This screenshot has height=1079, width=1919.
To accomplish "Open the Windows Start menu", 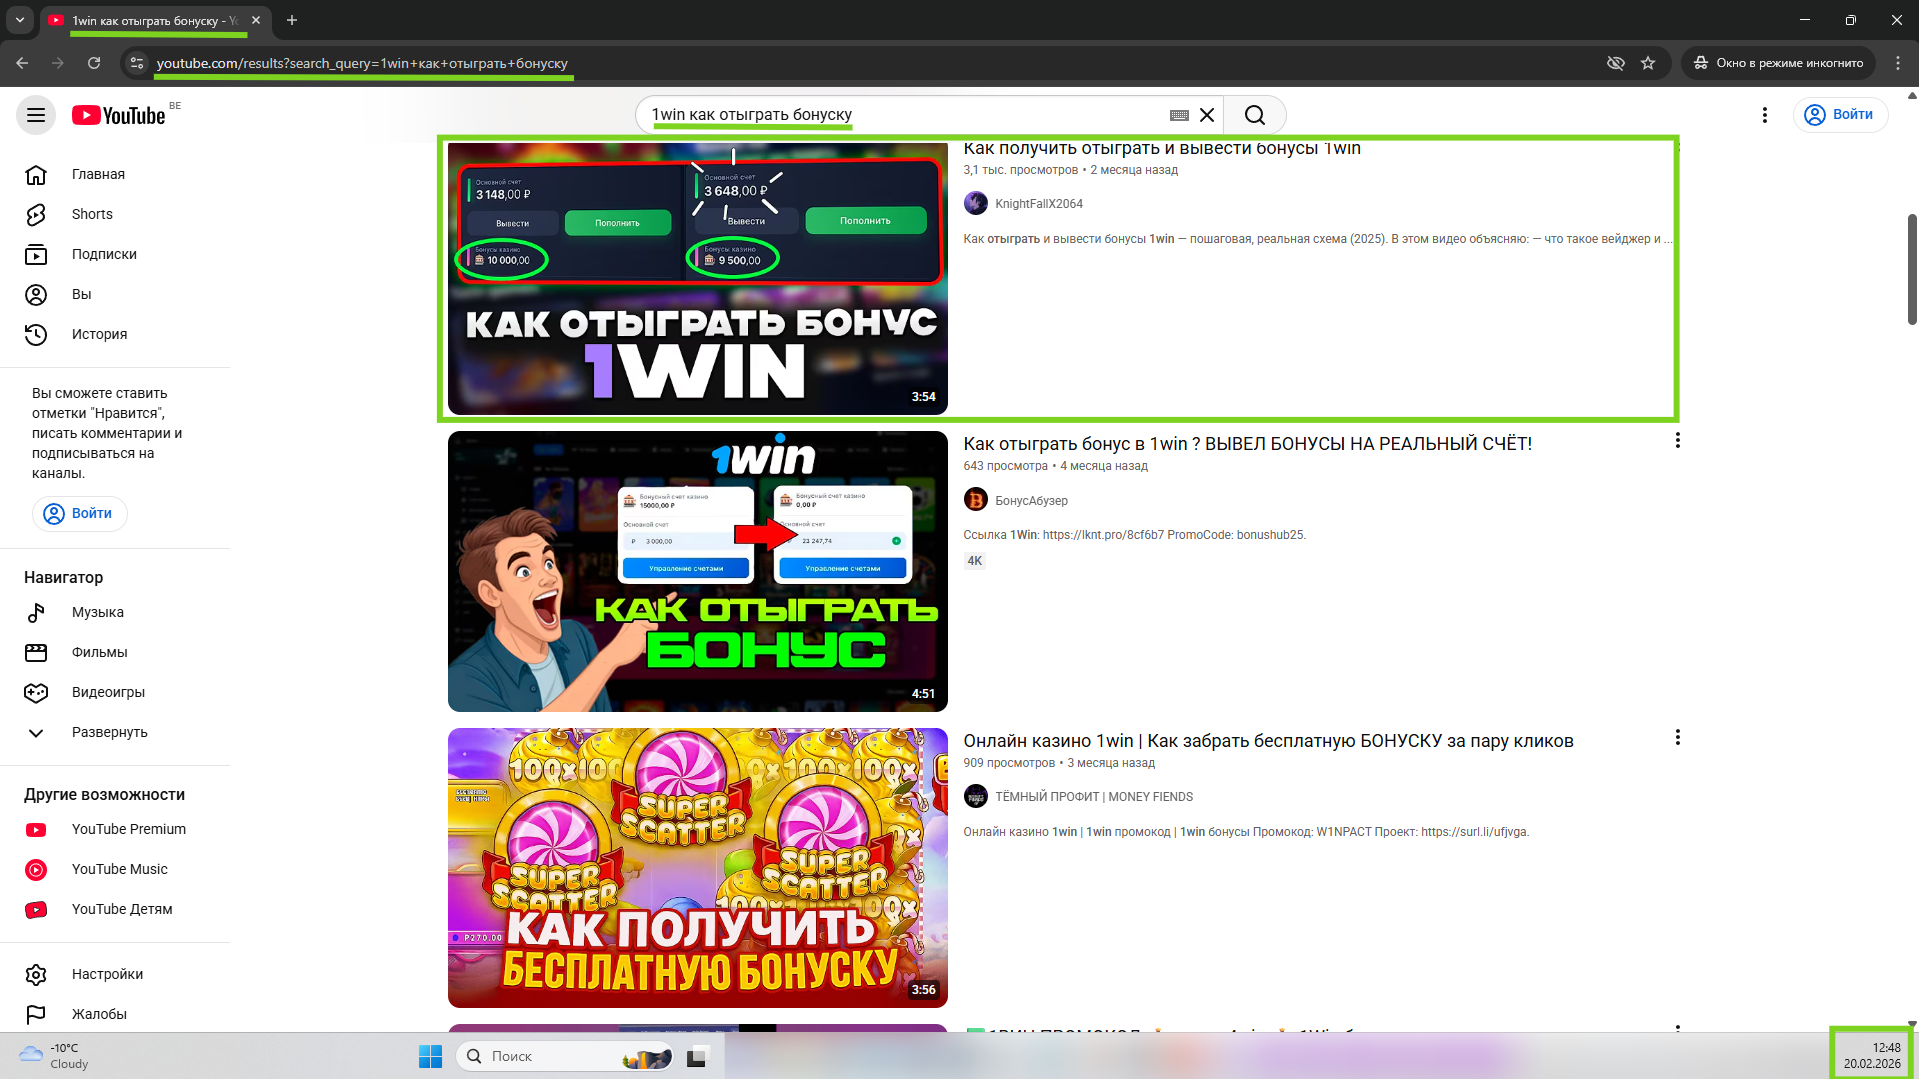I will pyautogui.click(x=431, y=1056).
